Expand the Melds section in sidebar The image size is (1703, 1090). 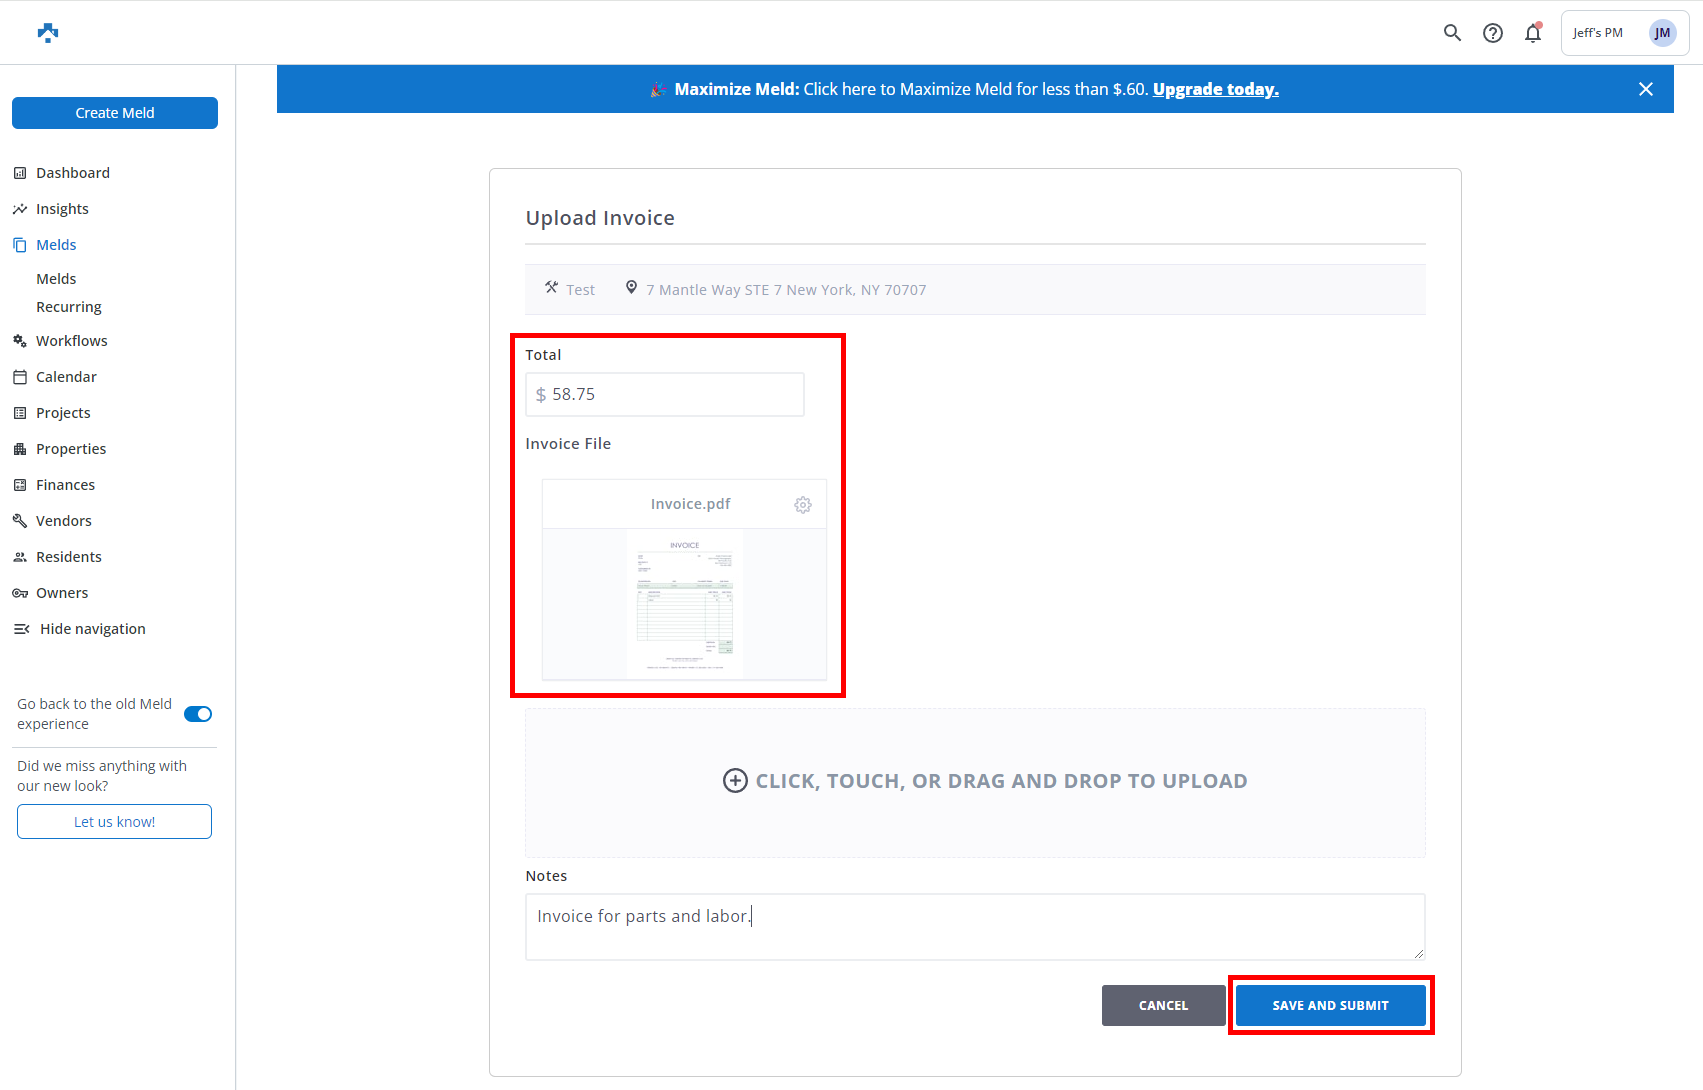tap(56, 245)
